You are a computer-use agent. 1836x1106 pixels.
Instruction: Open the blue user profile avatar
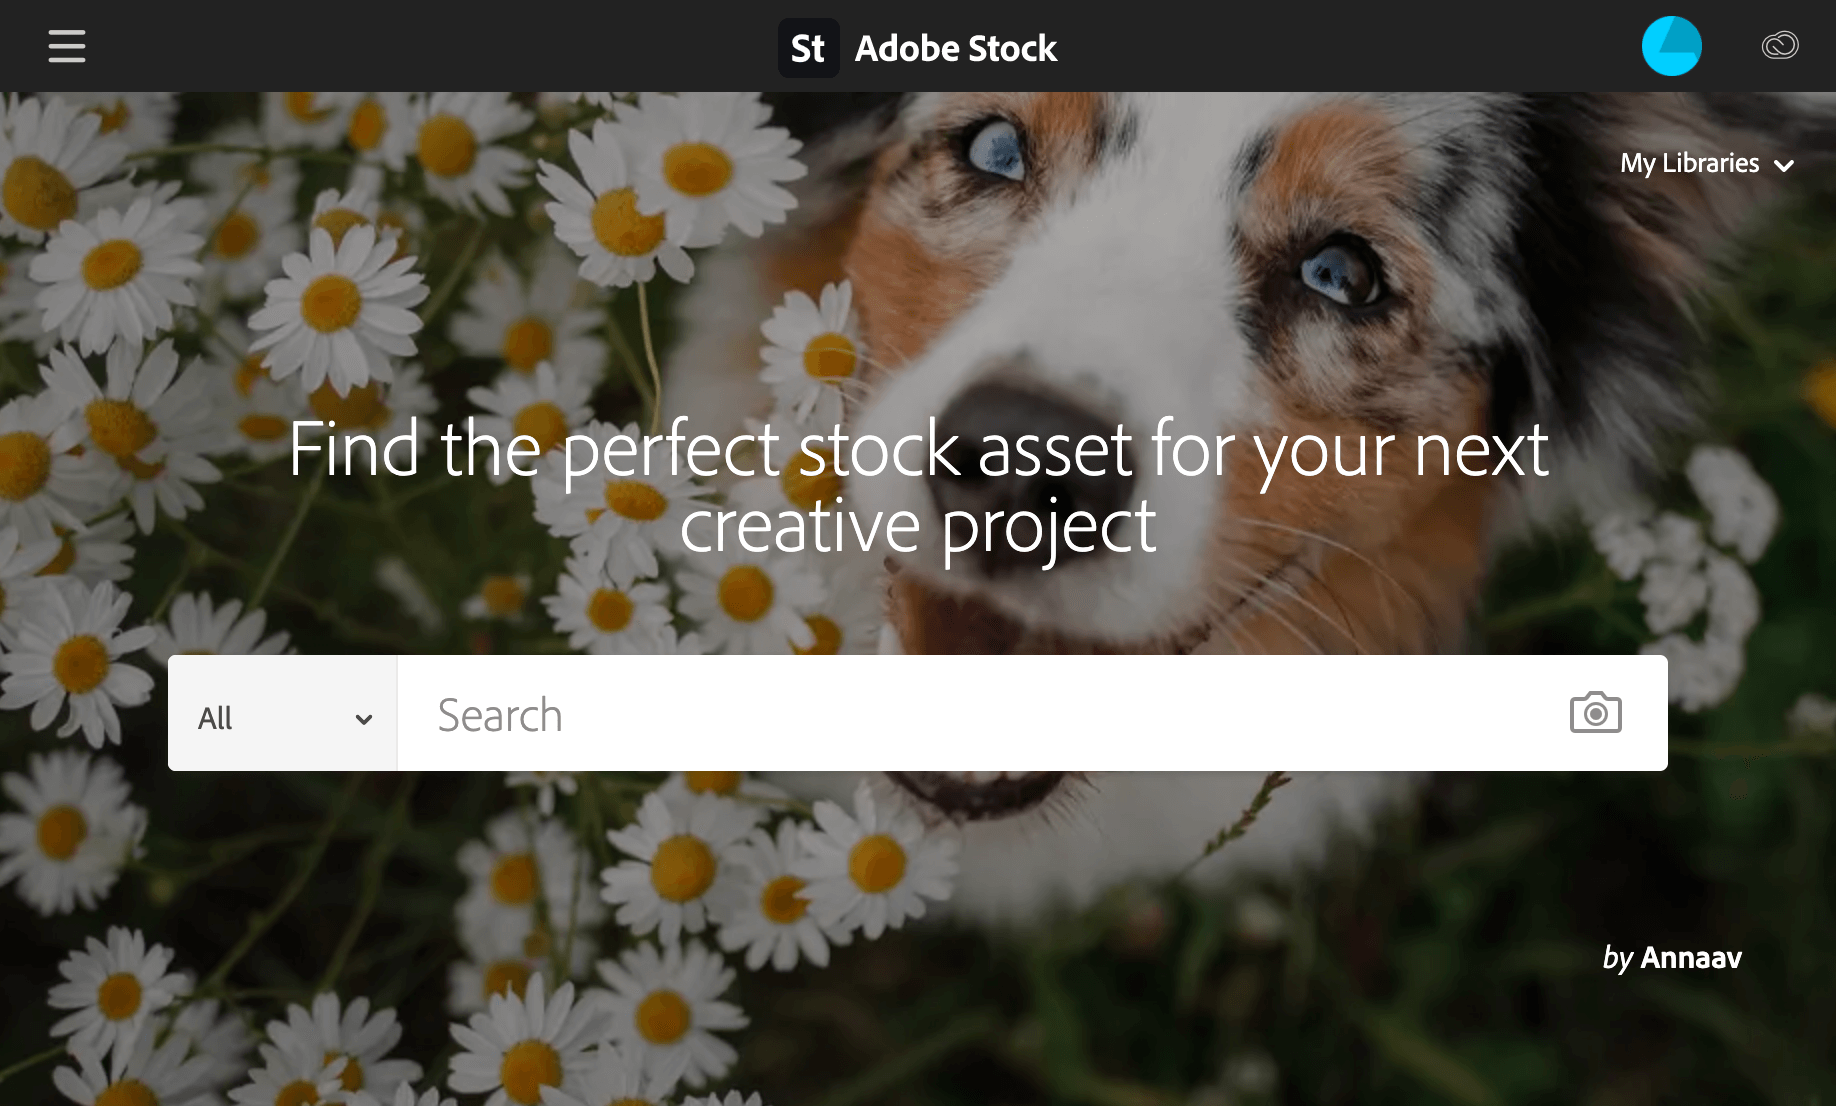(1671, 46)
